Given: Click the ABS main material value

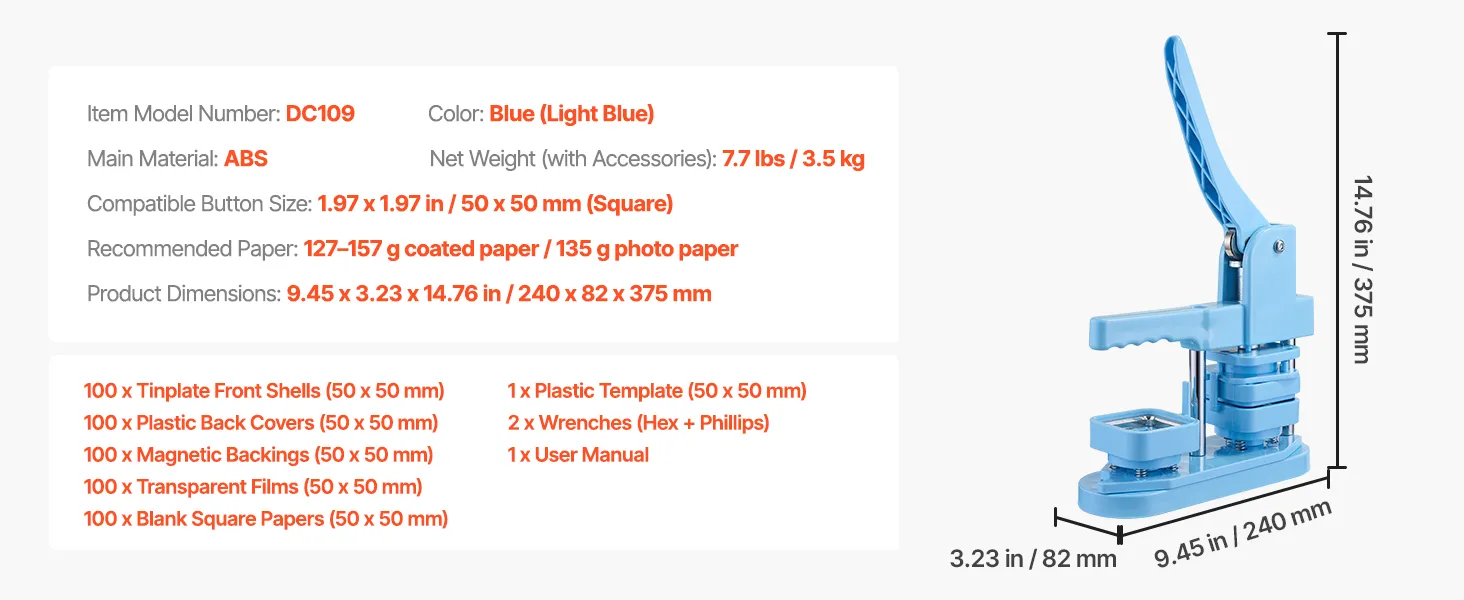Looking at the screenshot, I should pyautogui.click(x=246, y=159).
